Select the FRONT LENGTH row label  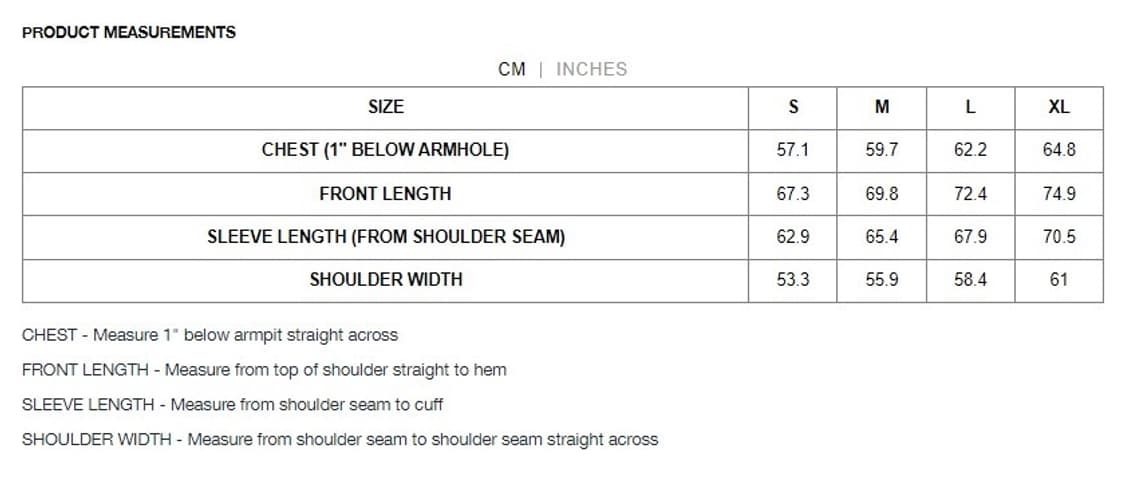[x=386, y=193]
